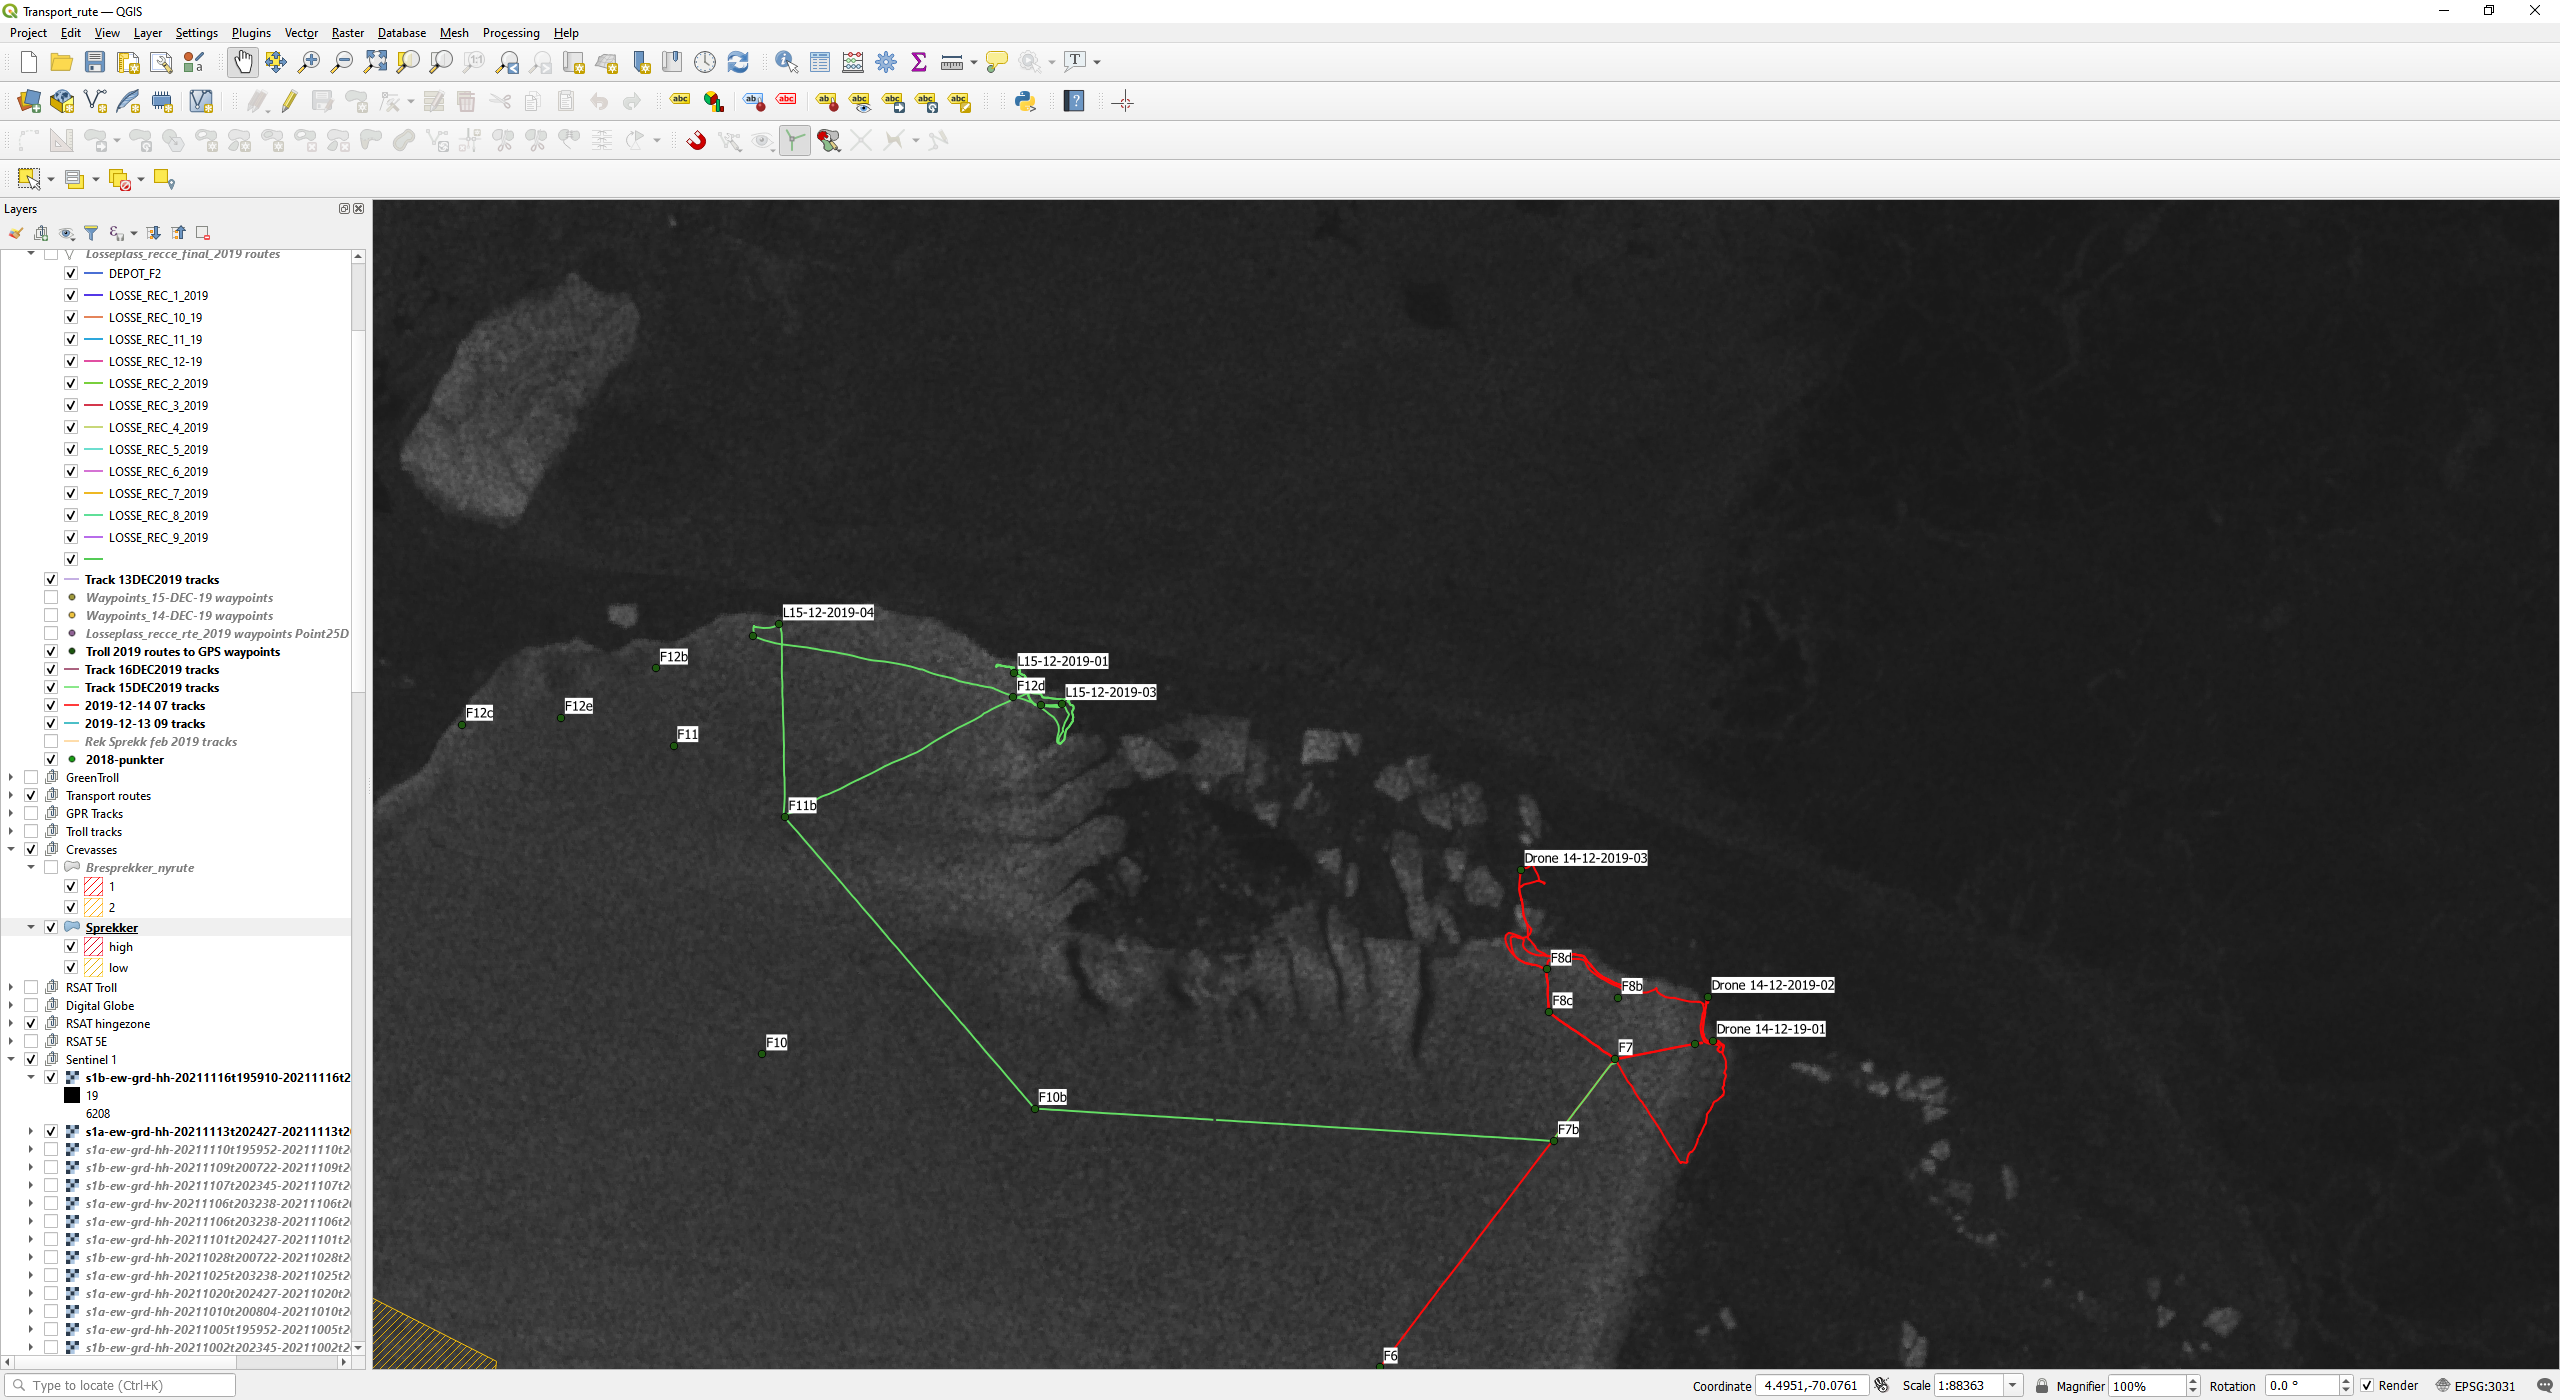The width and height of the screenshot is (2560, 1400).
Task: Click the Help contents book icon
Action: [x=1074, y=101]
